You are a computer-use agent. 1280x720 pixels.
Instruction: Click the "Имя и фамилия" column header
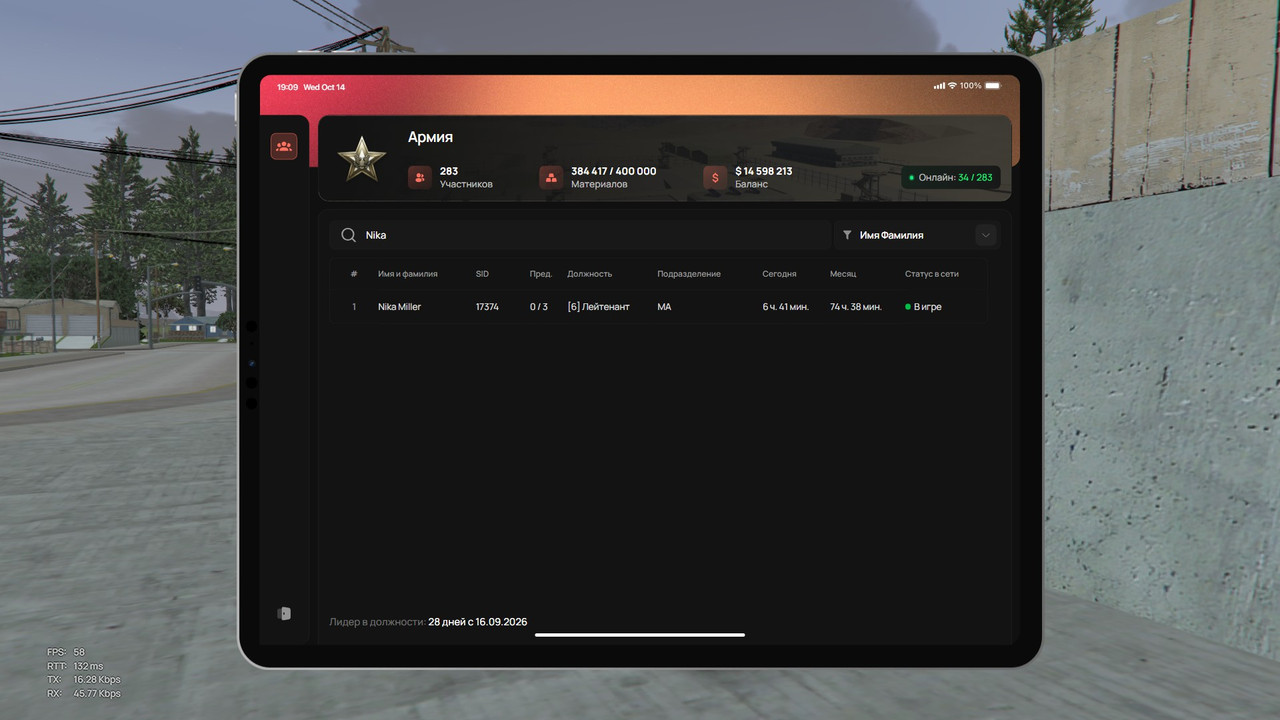pyautogui.click(x=408, y=274)
